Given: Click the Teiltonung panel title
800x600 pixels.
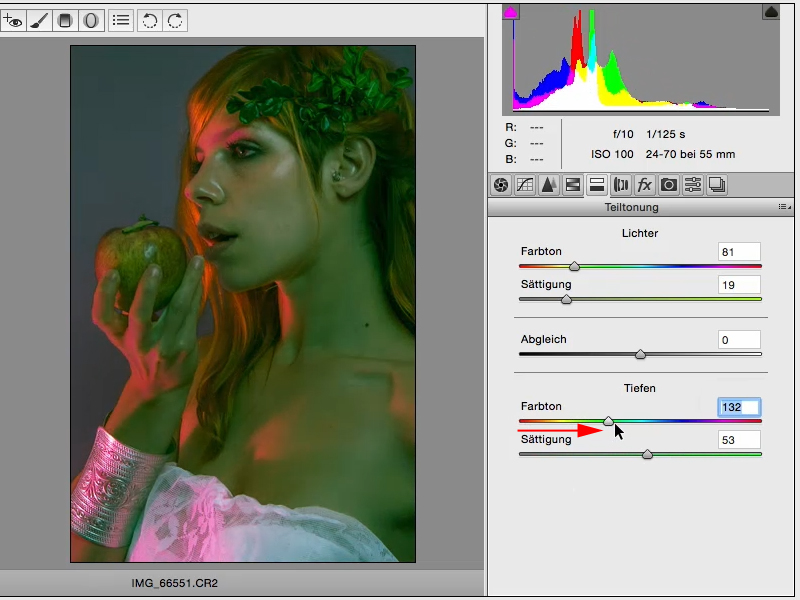Looking at the screenshot, I should [632, 207].
